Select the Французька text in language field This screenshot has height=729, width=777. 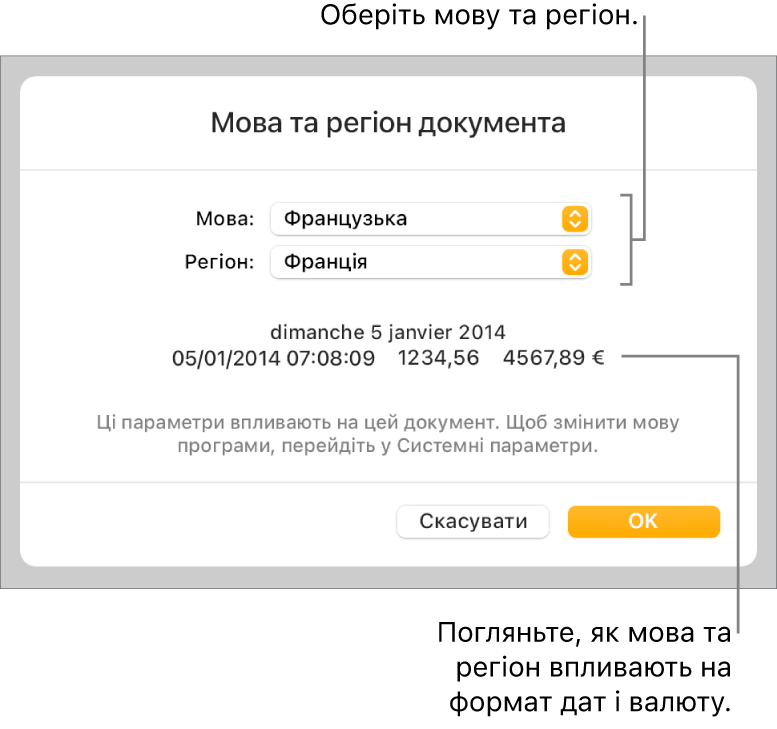(345, 219)
